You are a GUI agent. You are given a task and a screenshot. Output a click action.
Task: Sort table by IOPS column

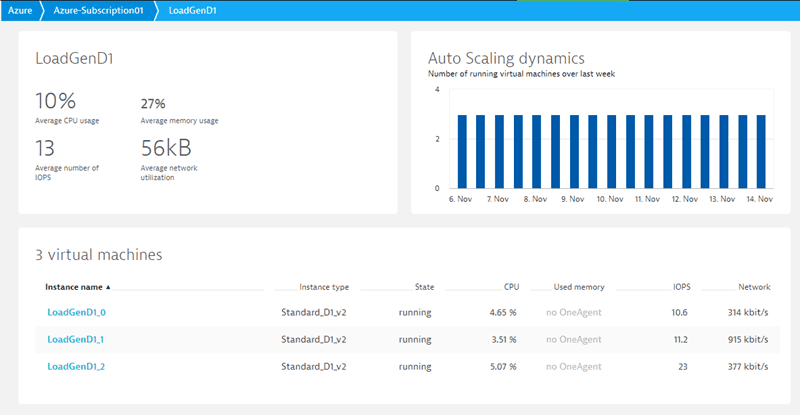coord(682,287)
